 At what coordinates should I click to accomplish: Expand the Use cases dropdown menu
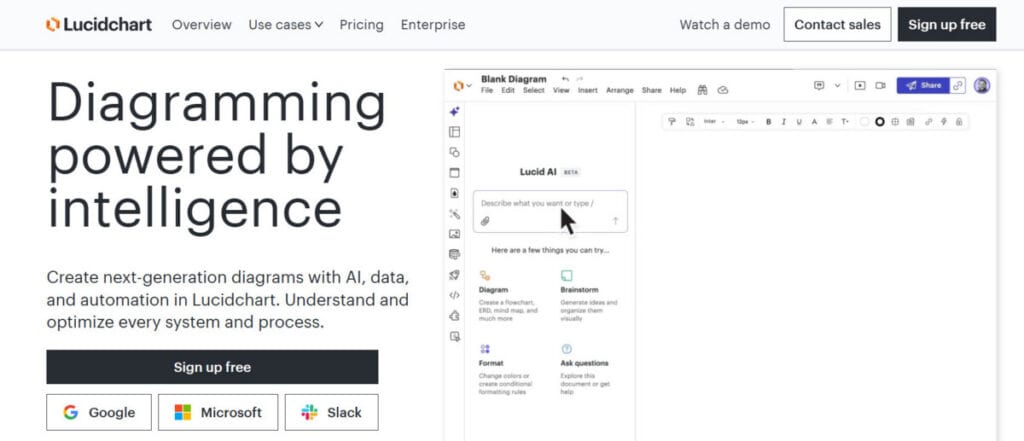(285, 25)
